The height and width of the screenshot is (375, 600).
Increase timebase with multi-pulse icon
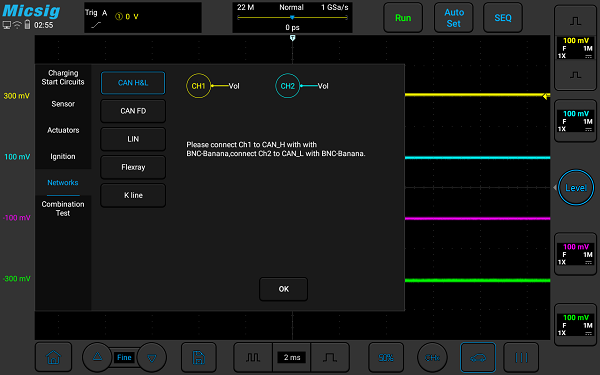coord(253,357)
